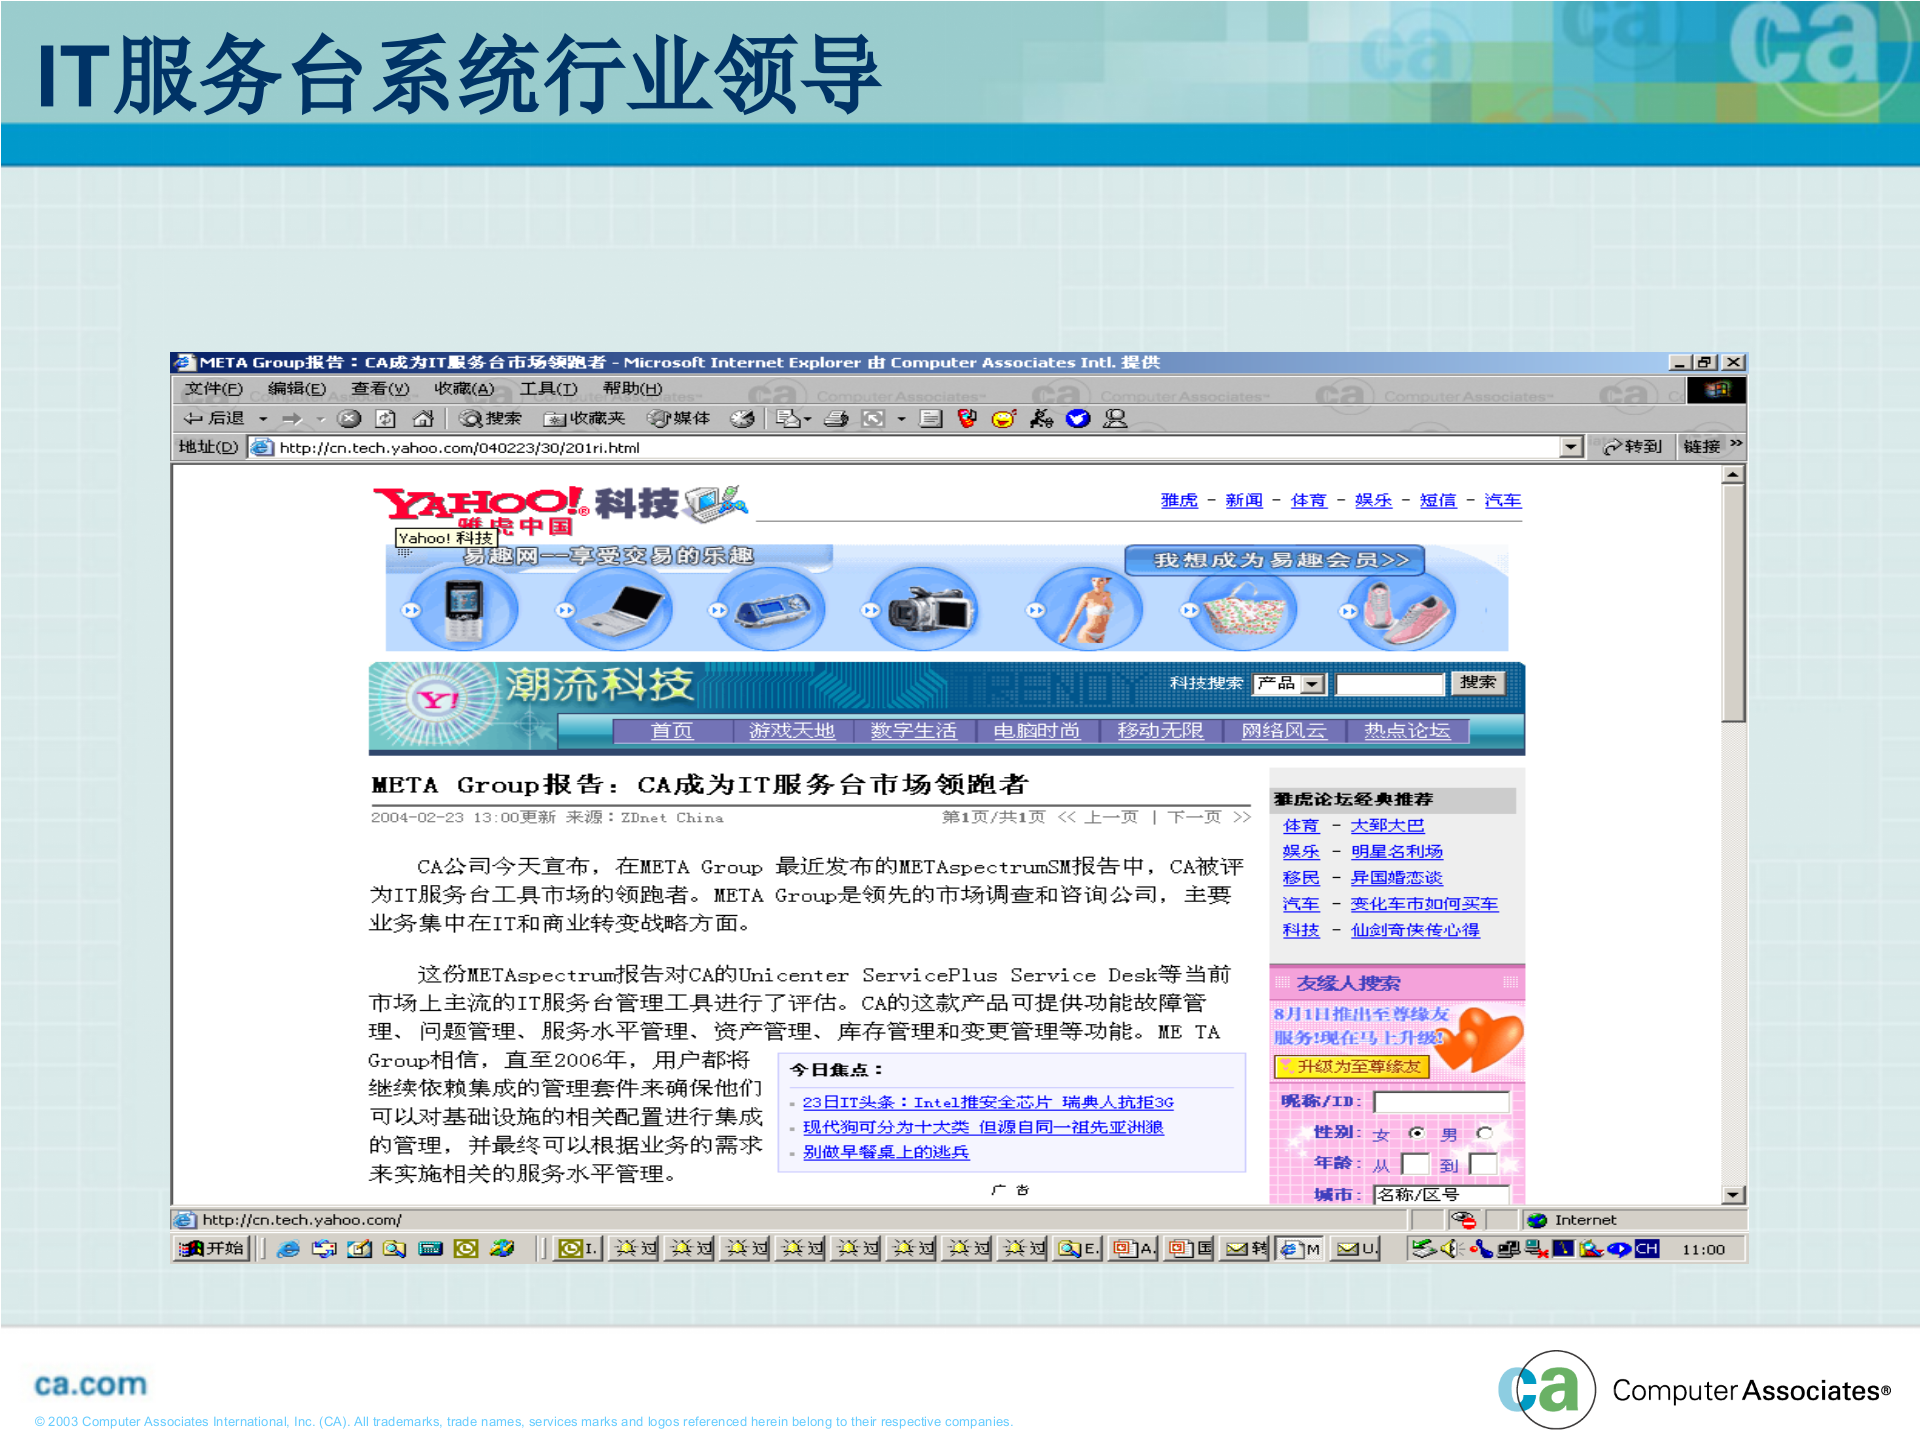
Task: Click the Windows 开始 Start button
Action: click(210, 1249)
